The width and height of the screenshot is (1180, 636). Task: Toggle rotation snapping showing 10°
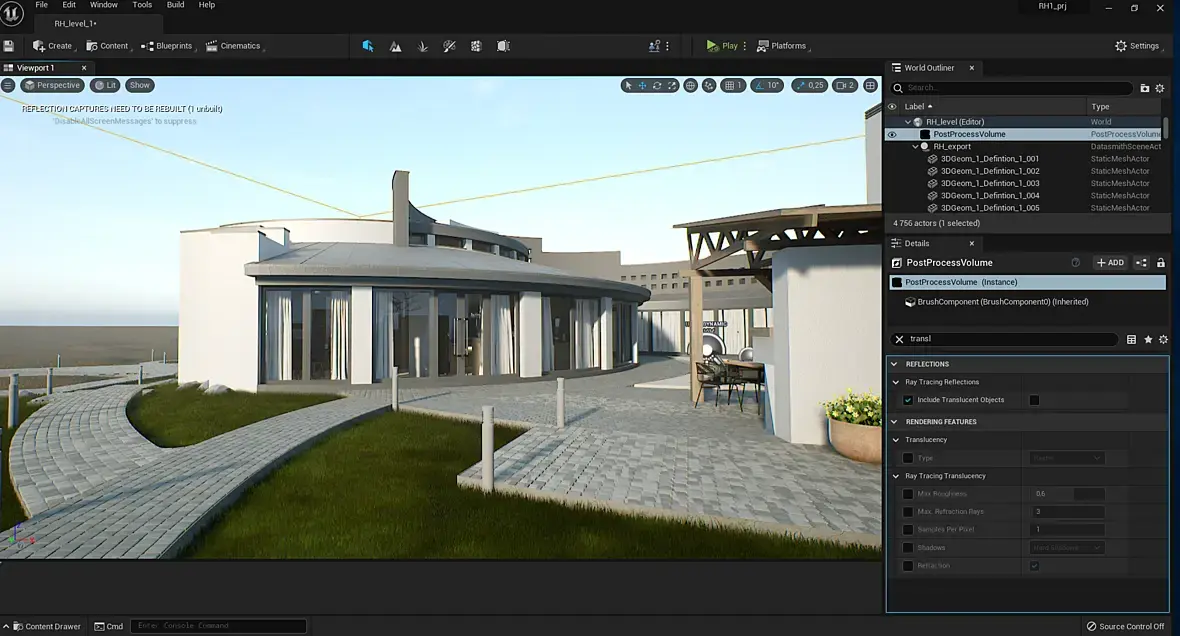pyautogui.click(x=767, y=85)
